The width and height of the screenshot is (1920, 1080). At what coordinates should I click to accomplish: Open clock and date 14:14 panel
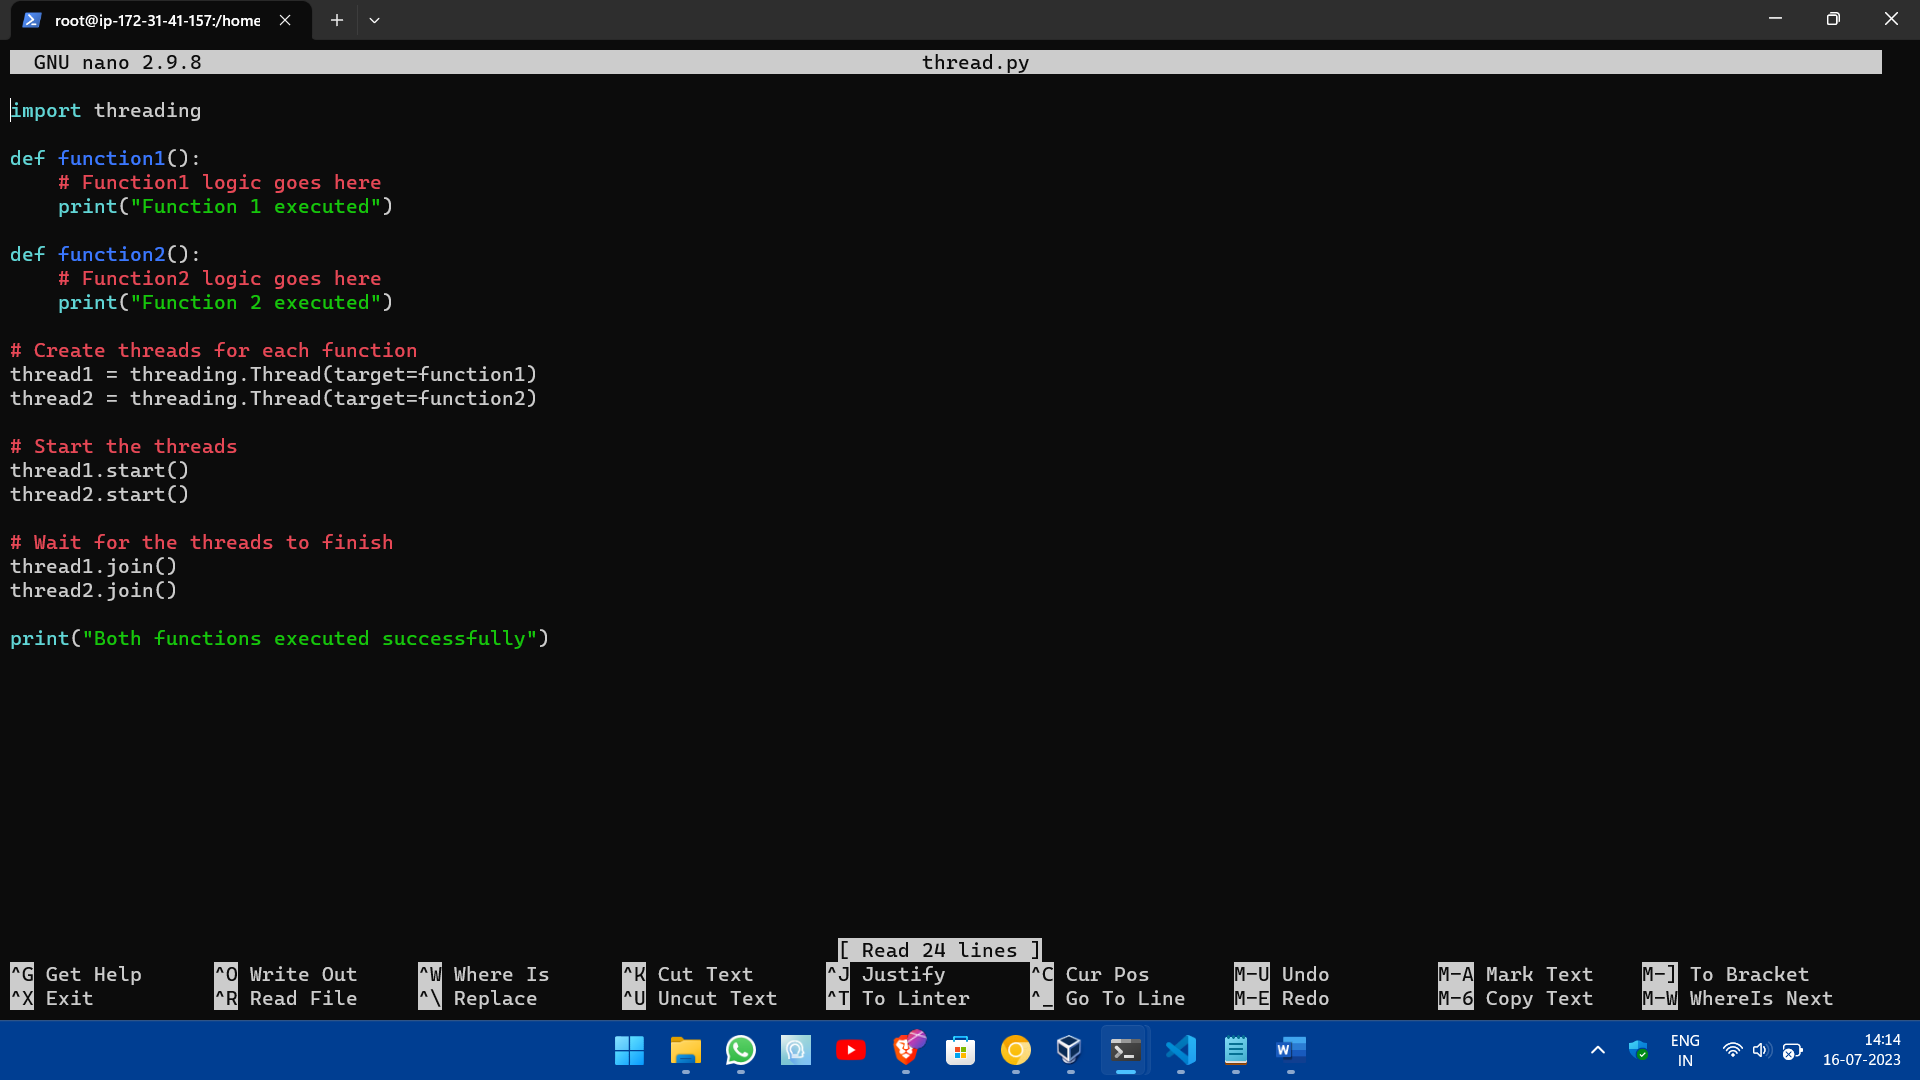[x=1861, y=1050]
